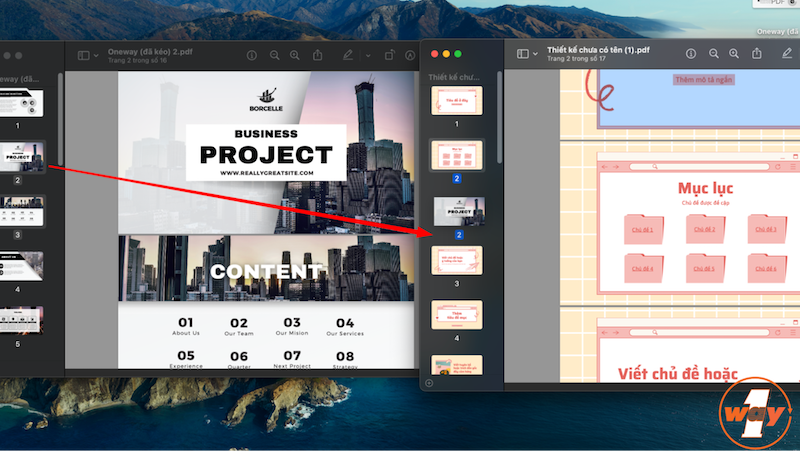Viewport: 800px width, 451px height.
Task: Click Chủ đề 4 folder link
Action: click(643, 268)
